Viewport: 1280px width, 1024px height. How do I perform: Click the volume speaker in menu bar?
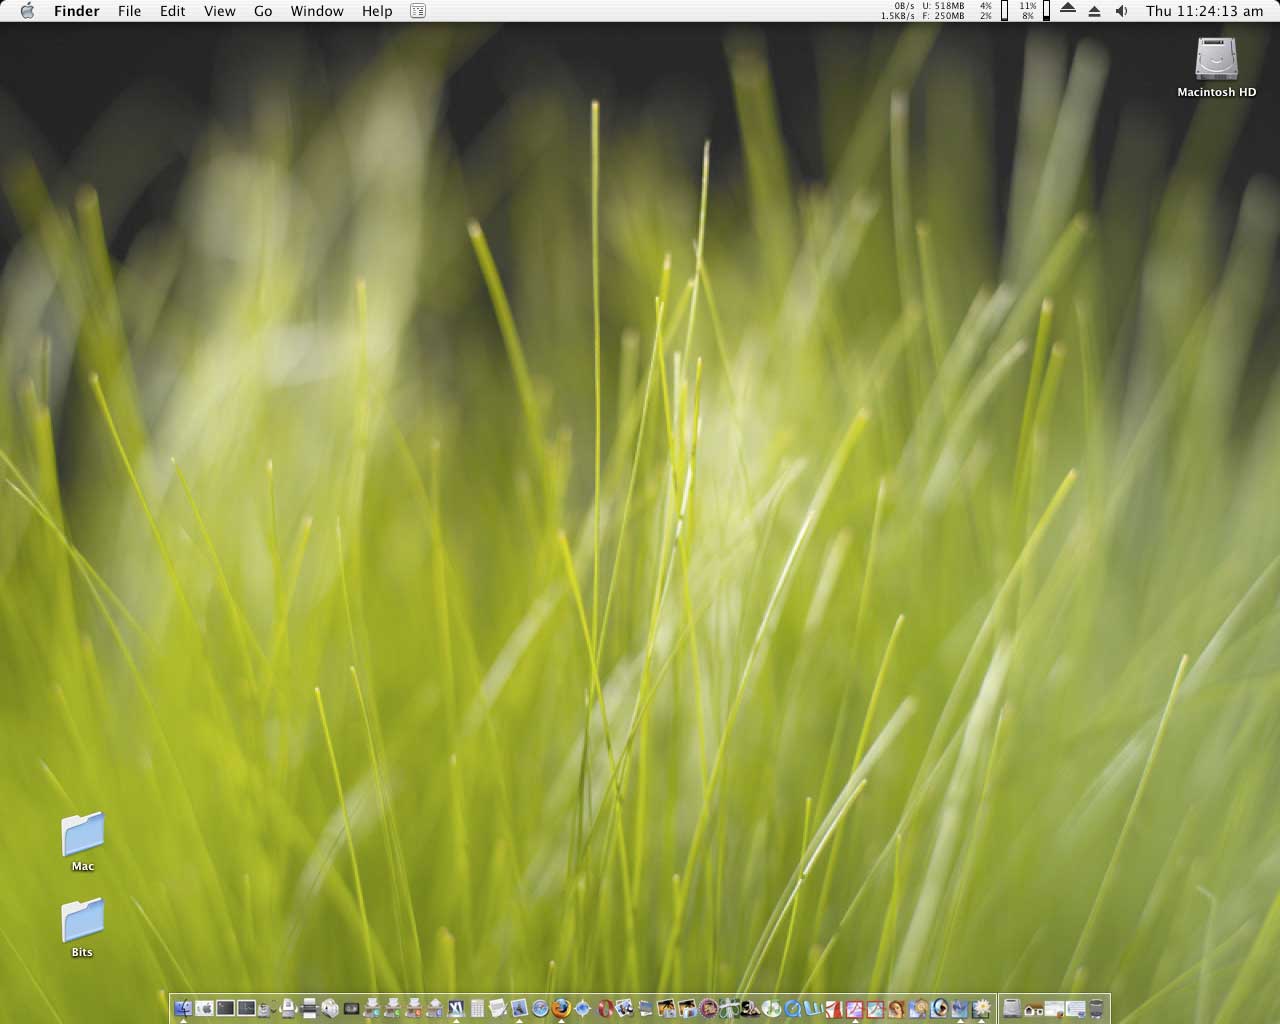1121,11
